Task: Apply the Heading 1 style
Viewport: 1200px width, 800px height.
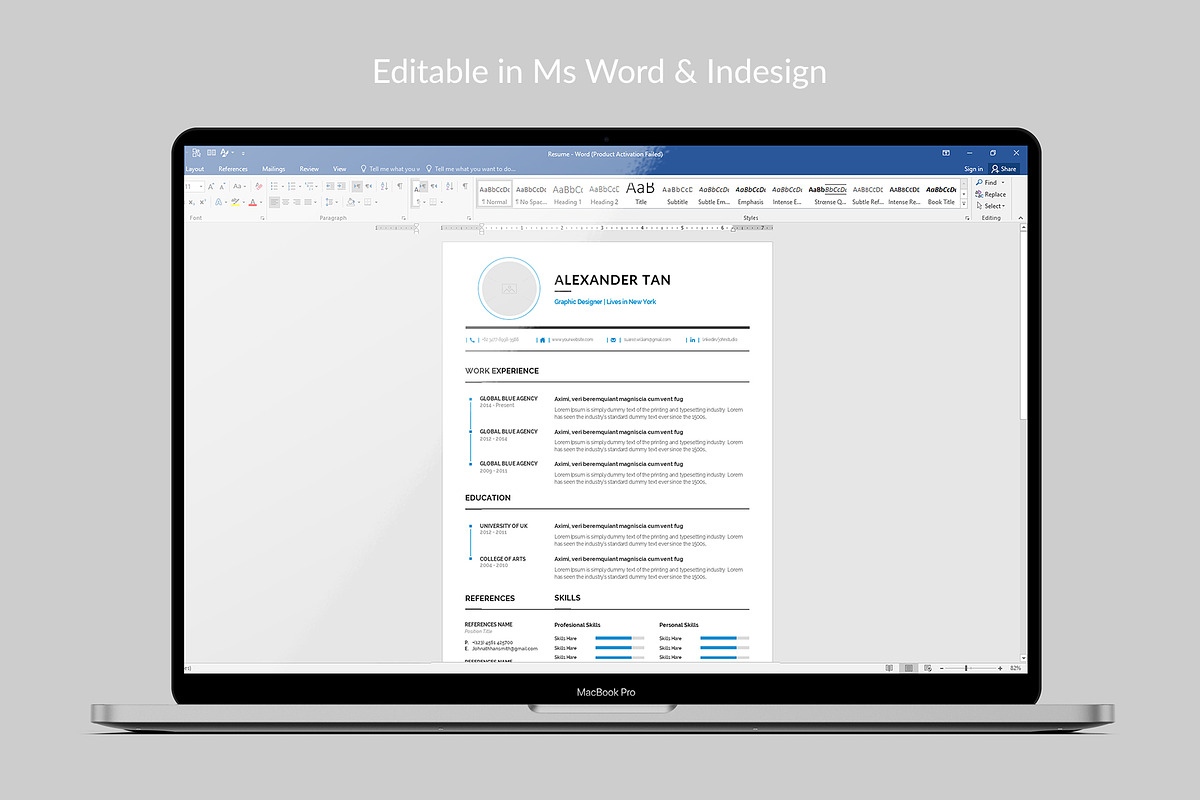Action: pyautogui.click(x=567, y=194)
